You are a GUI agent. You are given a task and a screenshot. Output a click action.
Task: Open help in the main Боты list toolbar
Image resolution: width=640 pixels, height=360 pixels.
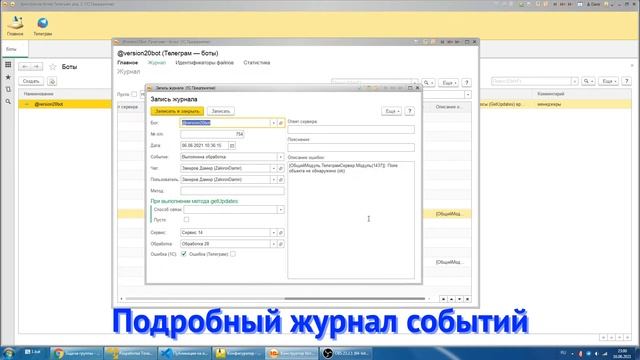point(627,81)
